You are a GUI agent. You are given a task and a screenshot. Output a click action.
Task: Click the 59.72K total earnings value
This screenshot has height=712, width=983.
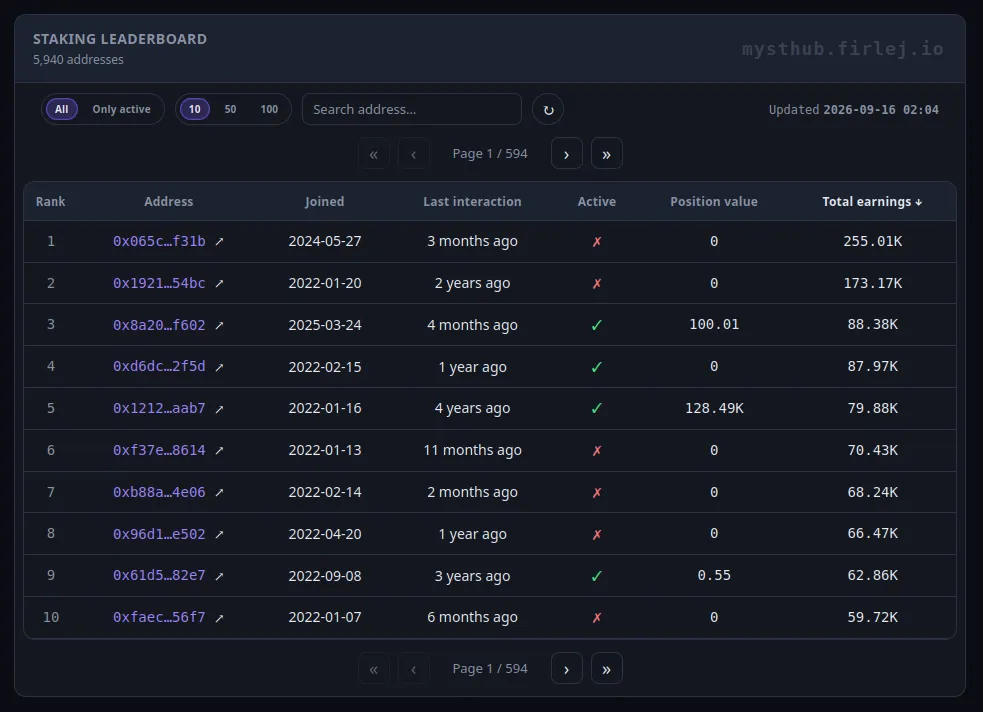pyautogui.click(x=873, y=617)
